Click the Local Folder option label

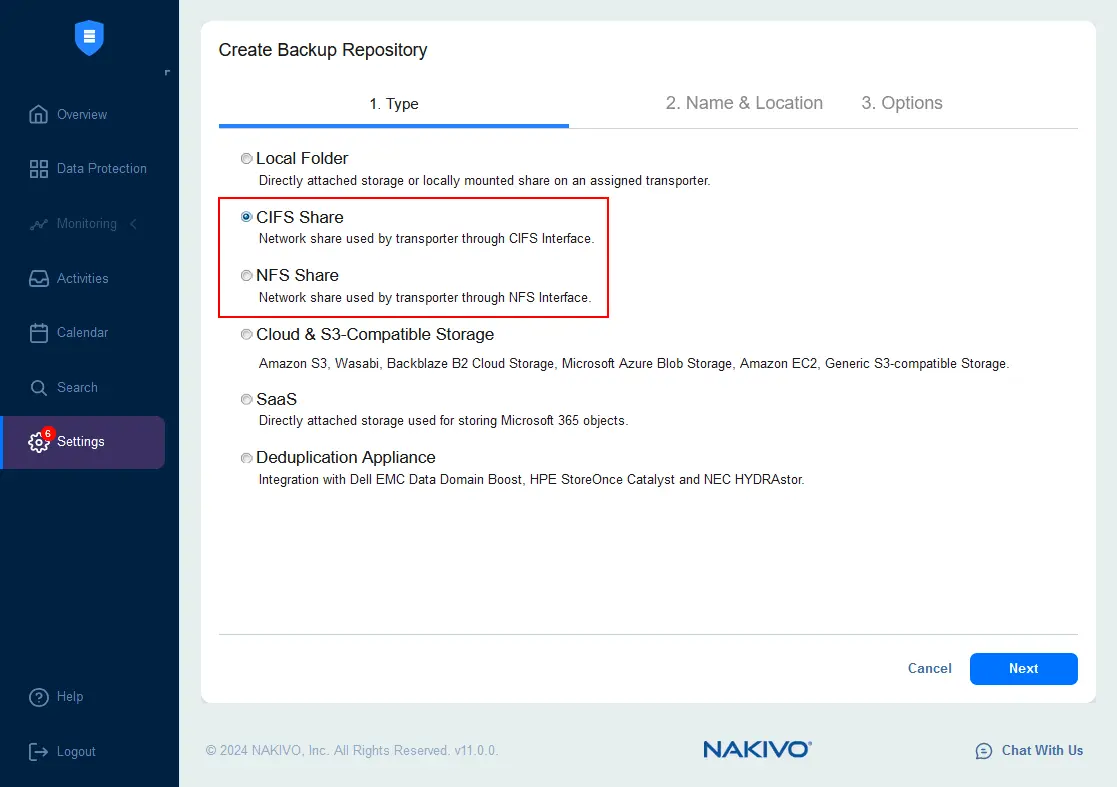(x=302, y=158)
